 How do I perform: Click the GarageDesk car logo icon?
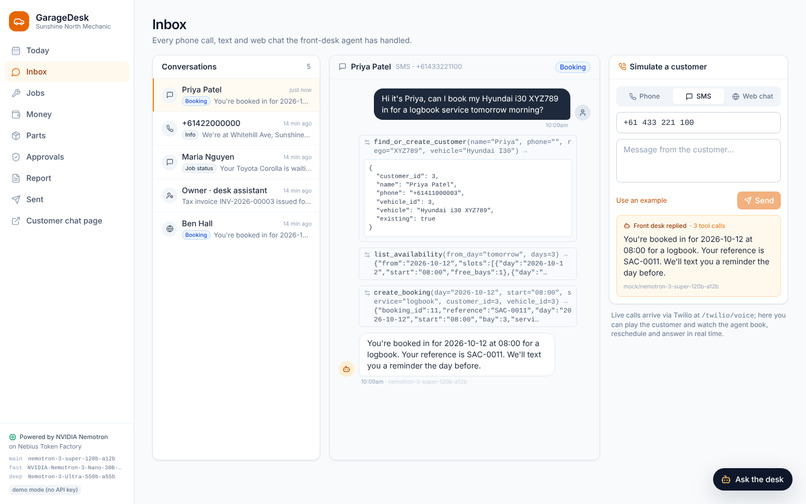pyautogui.click(x=19, y=21)
